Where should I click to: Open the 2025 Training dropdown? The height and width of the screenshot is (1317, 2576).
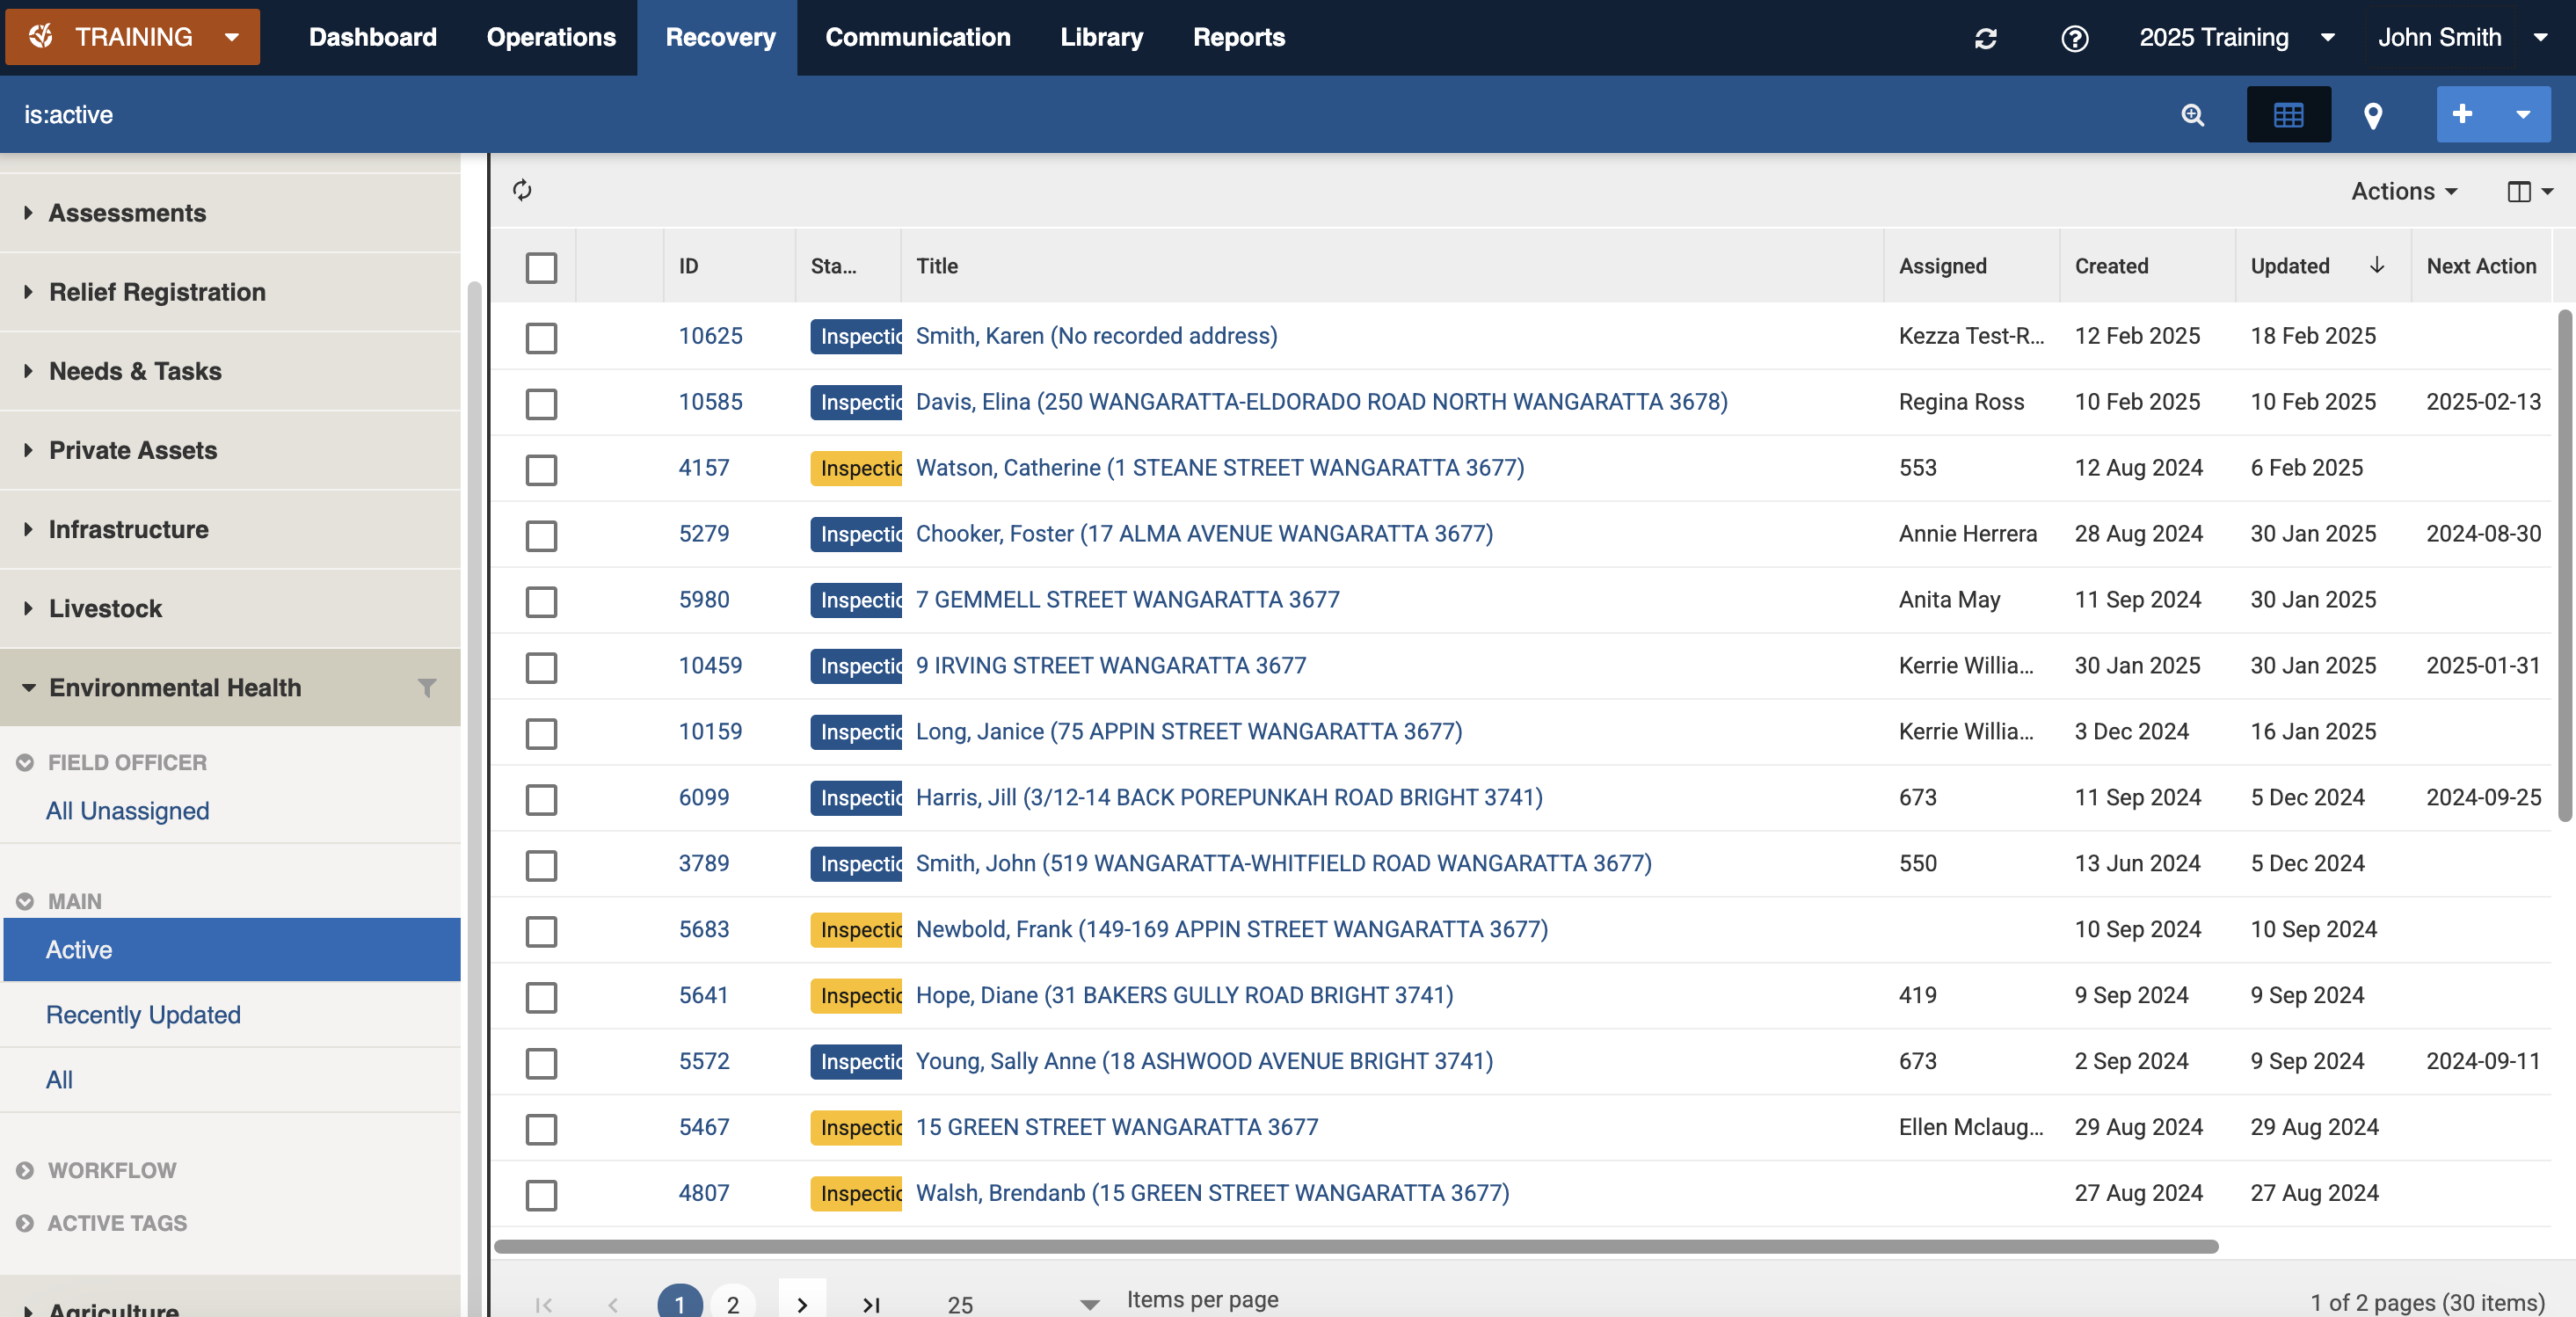click(2234, 38)
